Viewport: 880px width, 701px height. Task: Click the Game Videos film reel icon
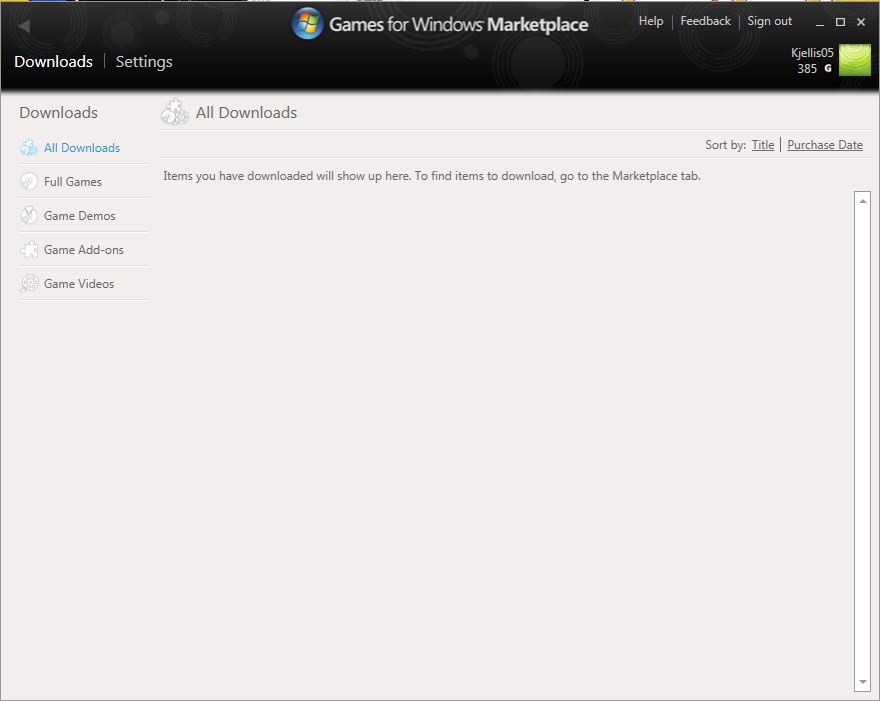tap(29, 283)
